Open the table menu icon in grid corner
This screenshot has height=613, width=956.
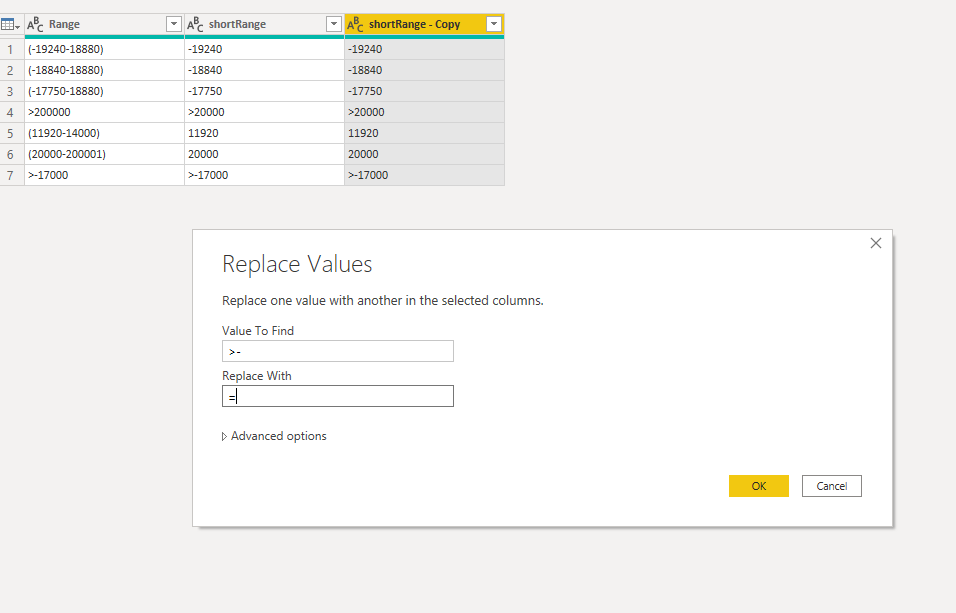10,24
